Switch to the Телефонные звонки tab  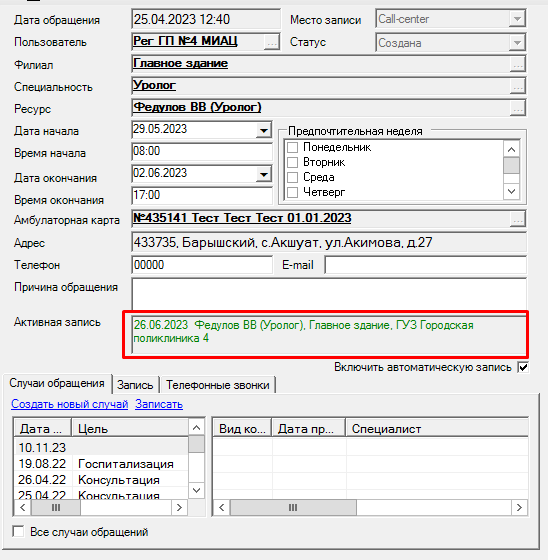pos(218,385)
